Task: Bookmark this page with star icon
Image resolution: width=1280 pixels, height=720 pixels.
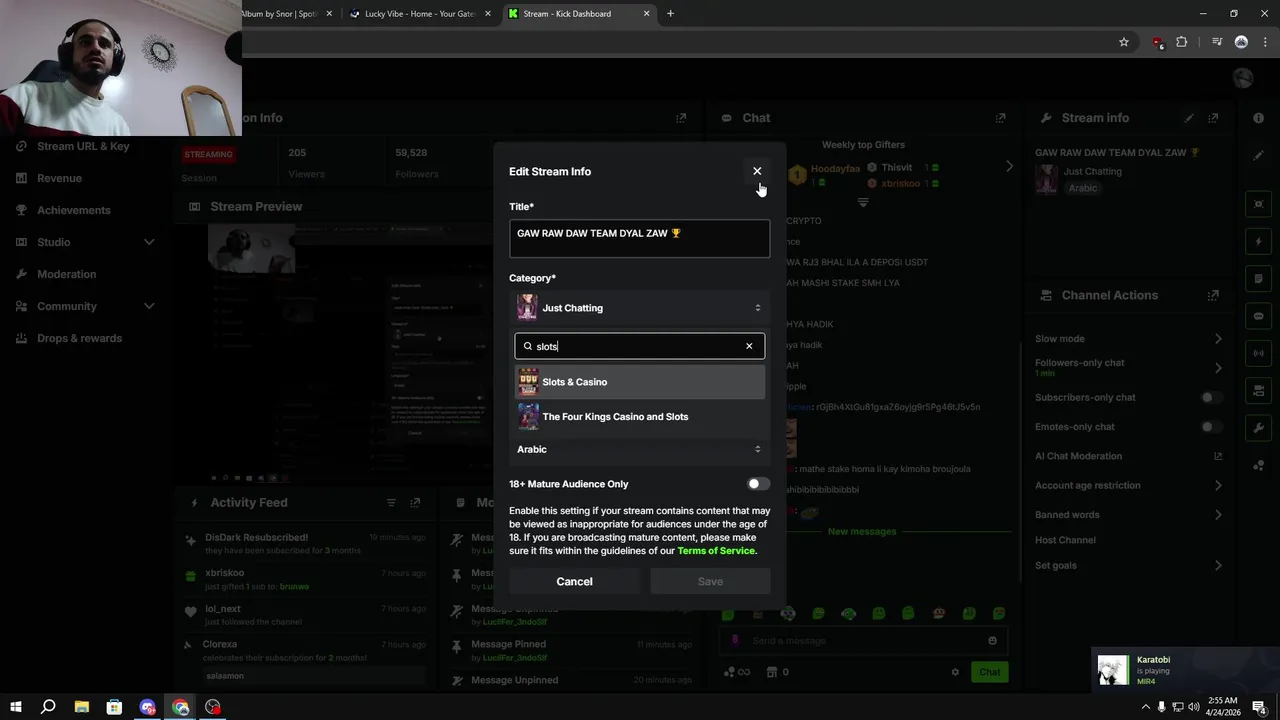Action: (1124, 42)
